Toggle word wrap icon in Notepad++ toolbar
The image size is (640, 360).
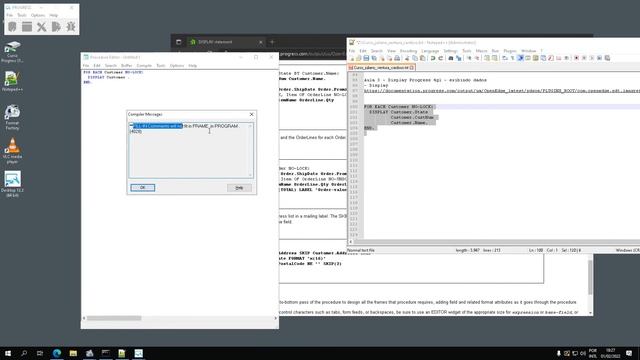click(x=505, y=58)
